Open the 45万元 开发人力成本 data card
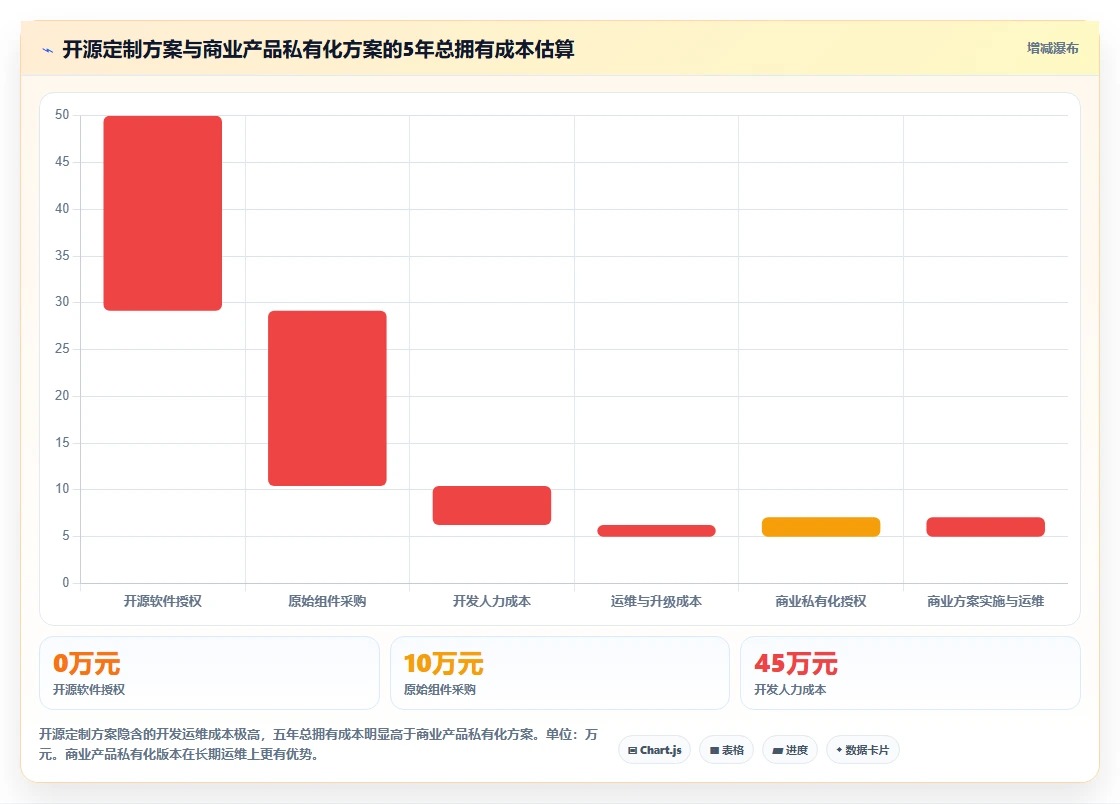Screen dimensions: 1120x804 (910, 673)
